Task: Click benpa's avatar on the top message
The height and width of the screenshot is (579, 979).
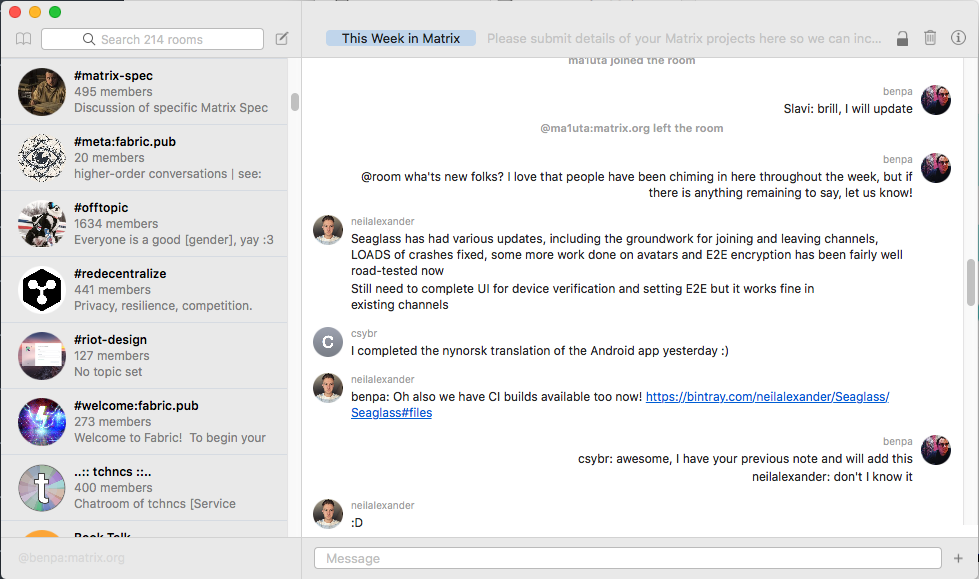Action: pos(935,100)
